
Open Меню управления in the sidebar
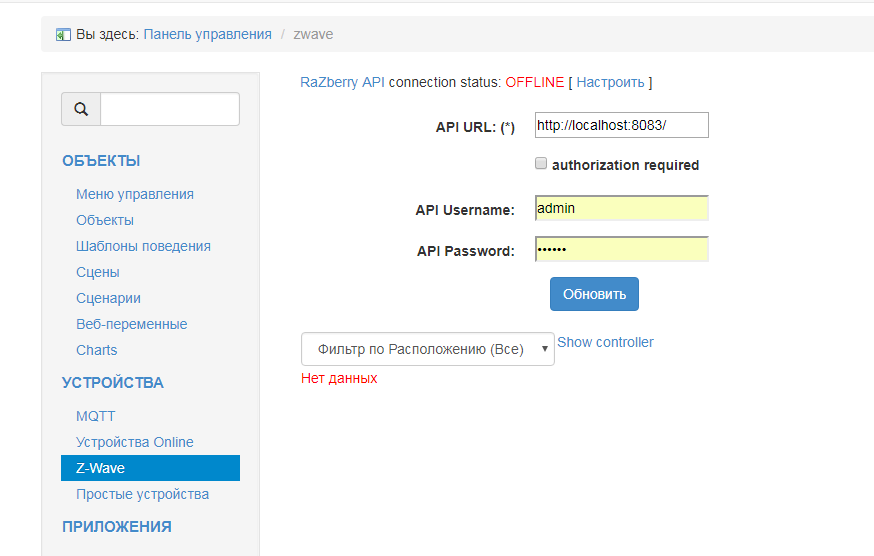click(135, 194)
